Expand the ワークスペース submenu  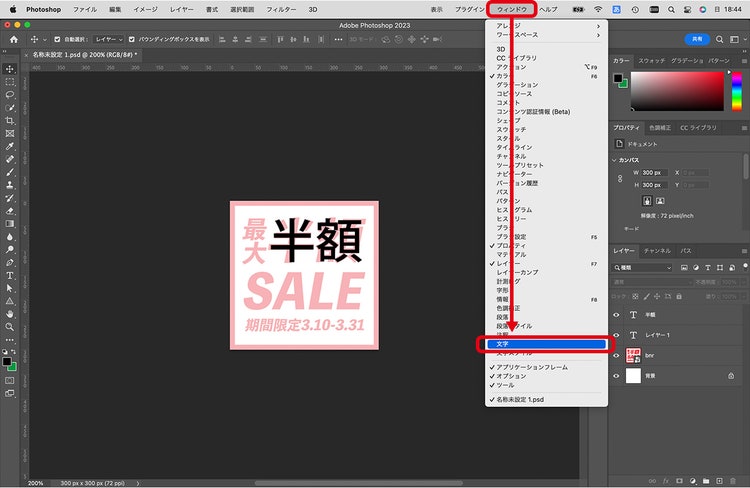[x=546, y=35]
